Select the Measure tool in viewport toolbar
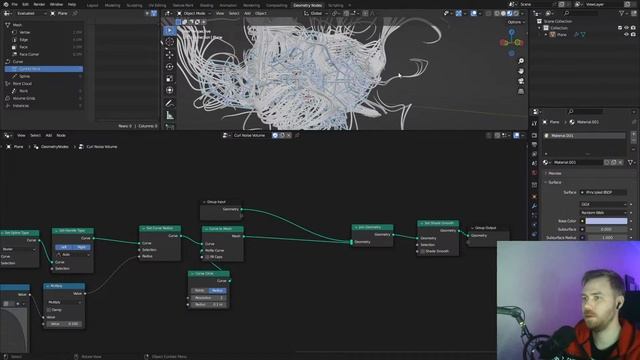This screenshot has height=360, width=640. tap(170, 116)
